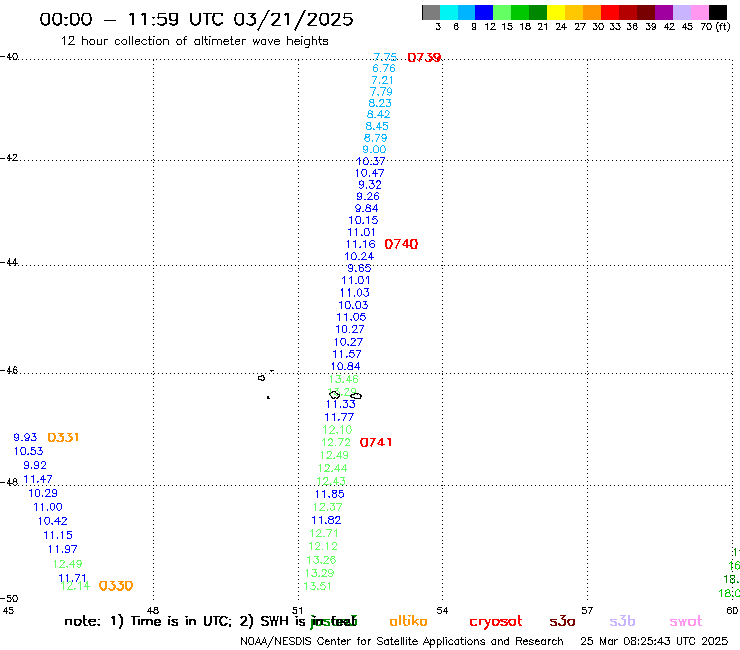Click the wave height value 13.51

tap(318, 586)
